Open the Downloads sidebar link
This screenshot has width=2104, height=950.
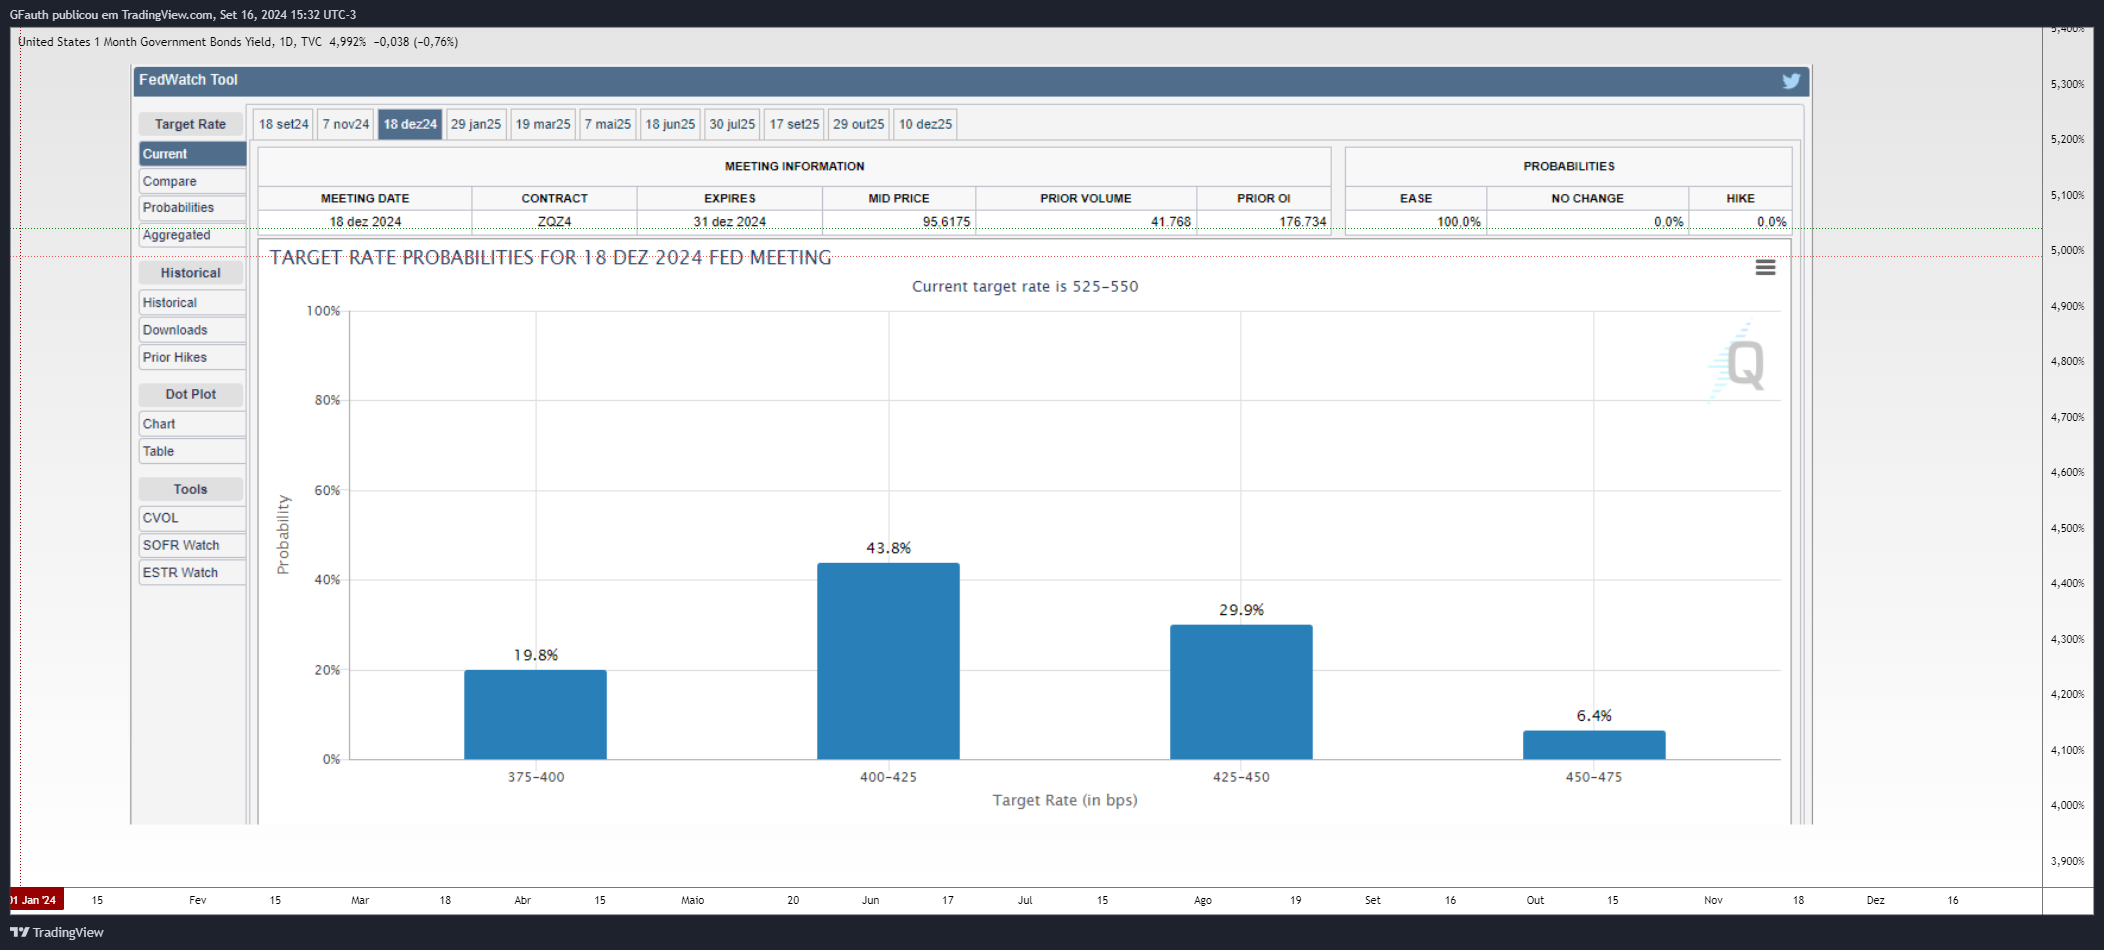(x=192, y=330)
